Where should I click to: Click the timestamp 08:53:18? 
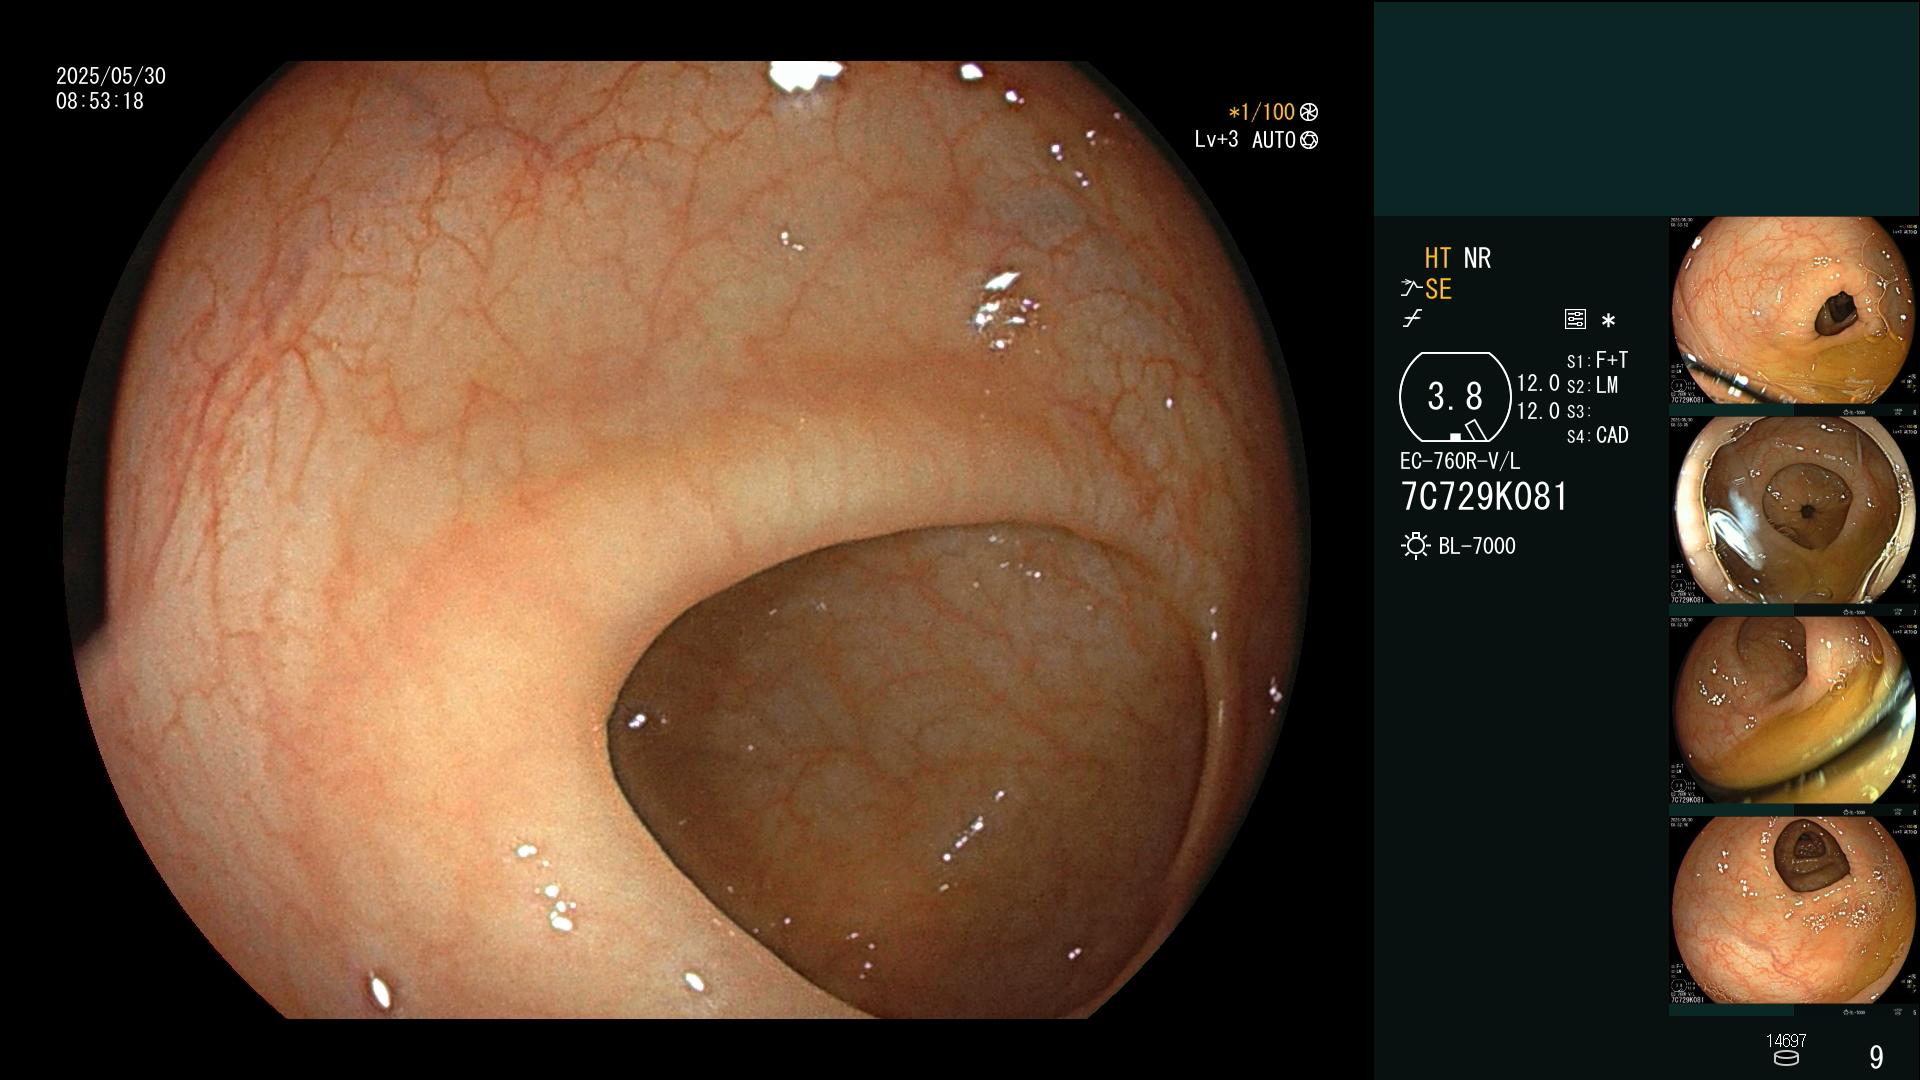(x=100, y=102)
